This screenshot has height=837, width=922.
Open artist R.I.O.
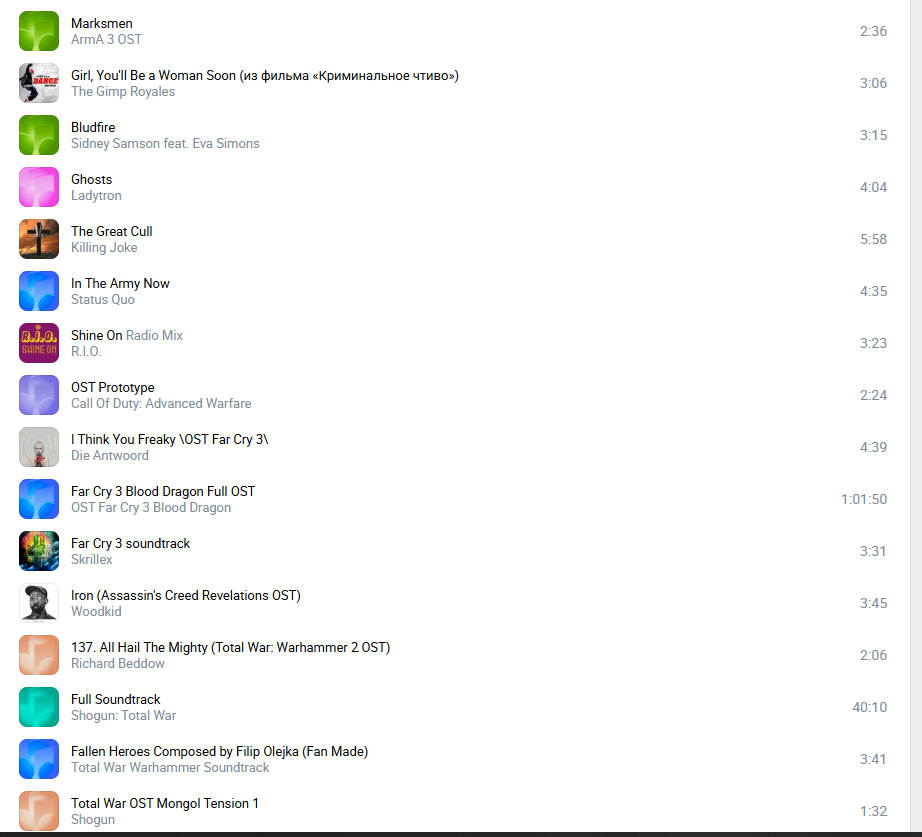coord(86,352)
